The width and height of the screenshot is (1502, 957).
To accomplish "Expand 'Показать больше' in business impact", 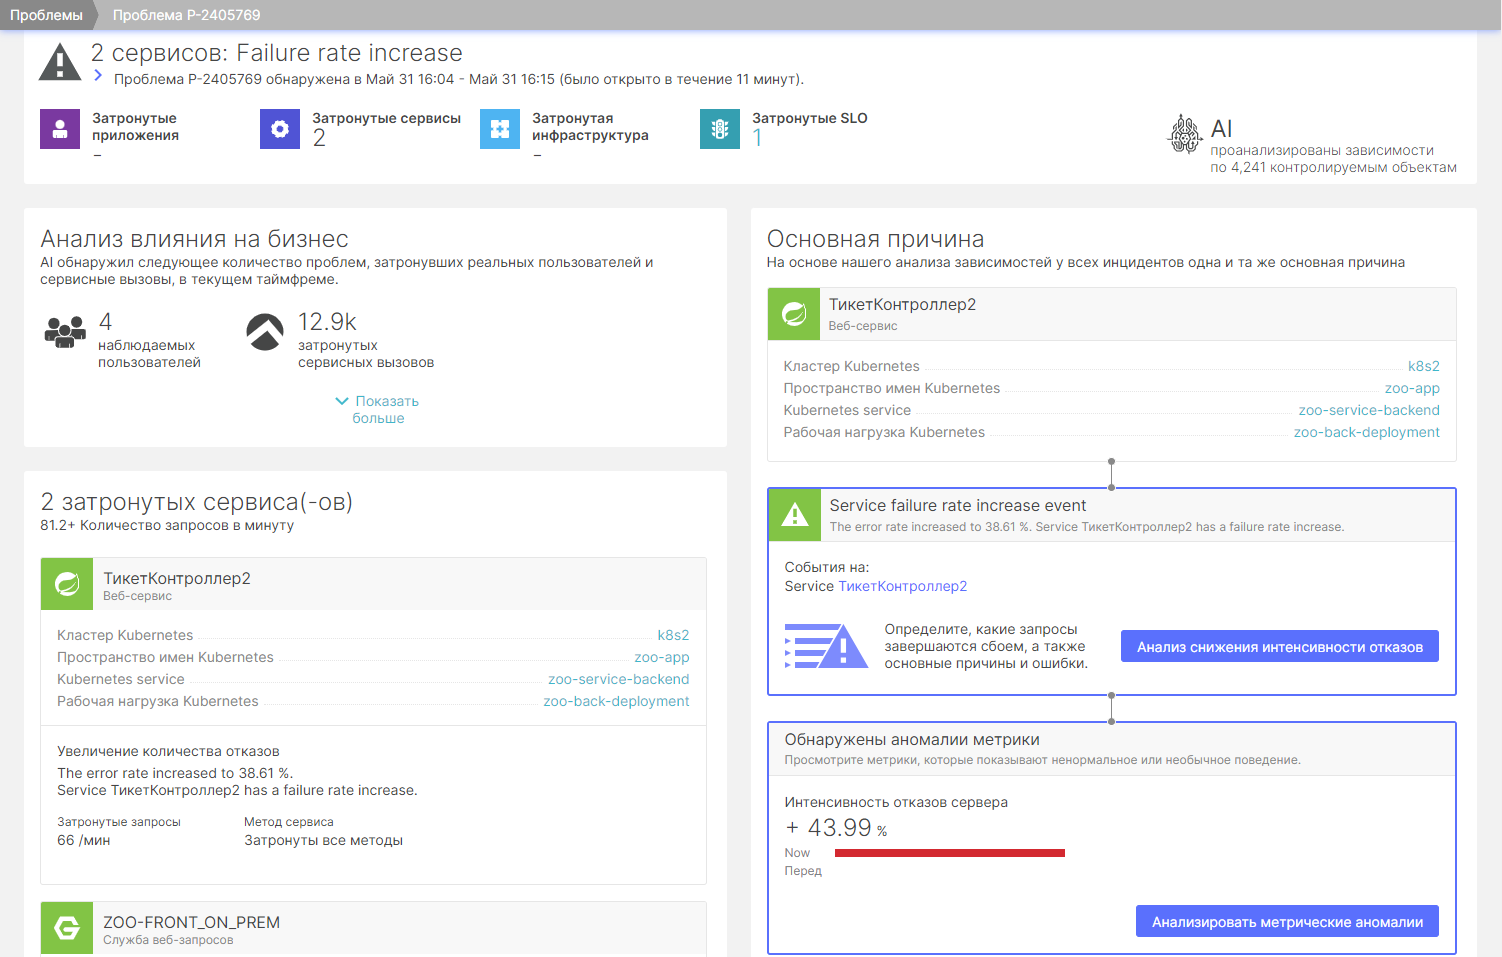I will 378,409.
